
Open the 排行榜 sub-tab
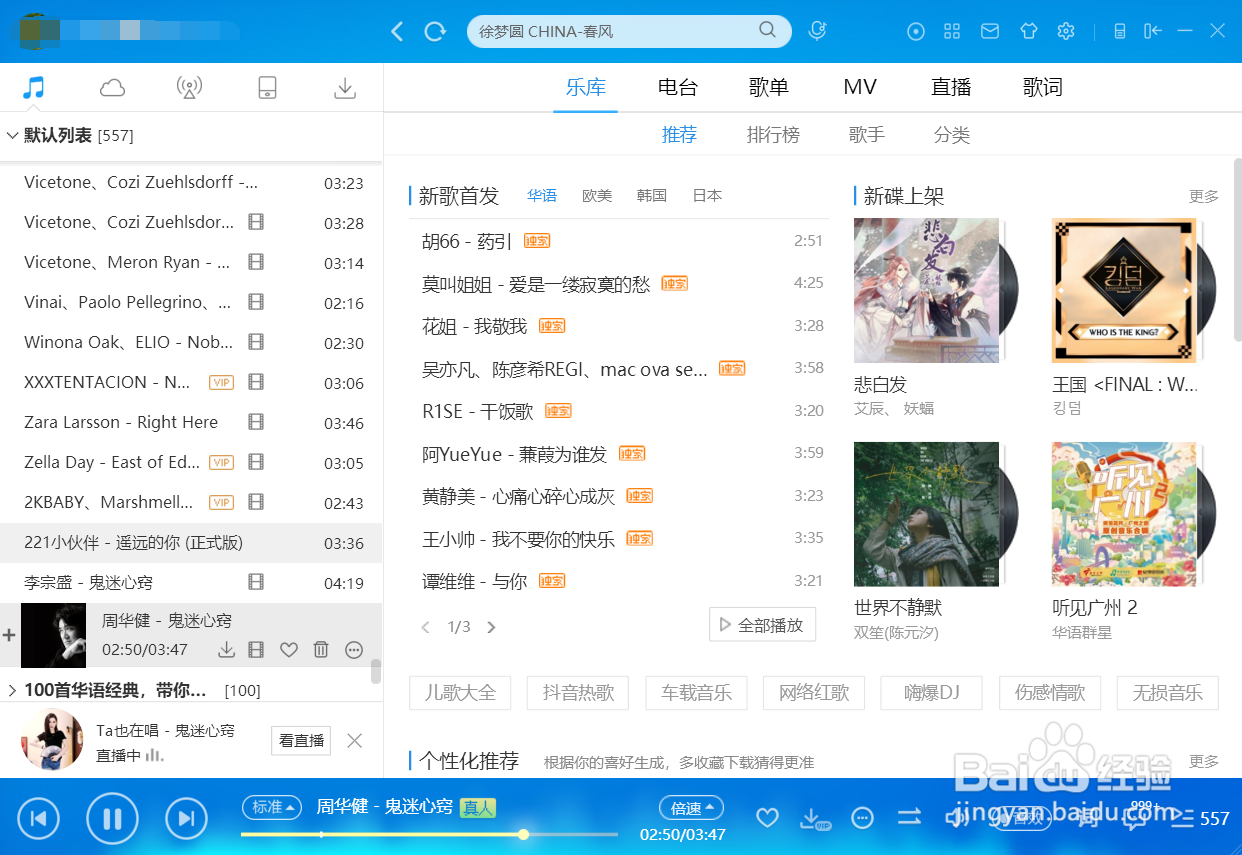773,135
